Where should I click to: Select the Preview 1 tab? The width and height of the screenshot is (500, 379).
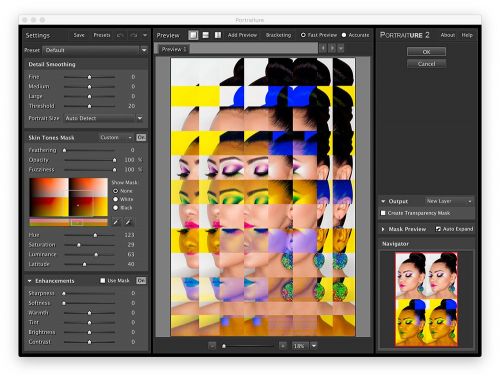(174, 49)
